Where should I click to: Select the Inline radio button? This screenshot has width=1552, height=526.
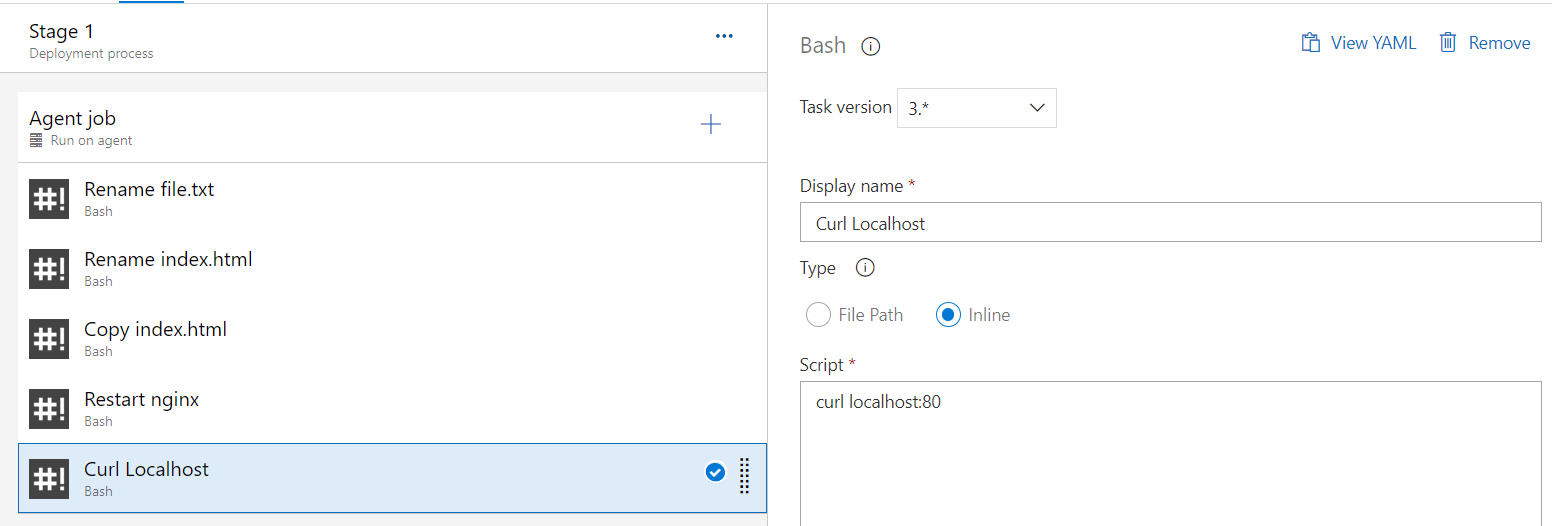948,315
